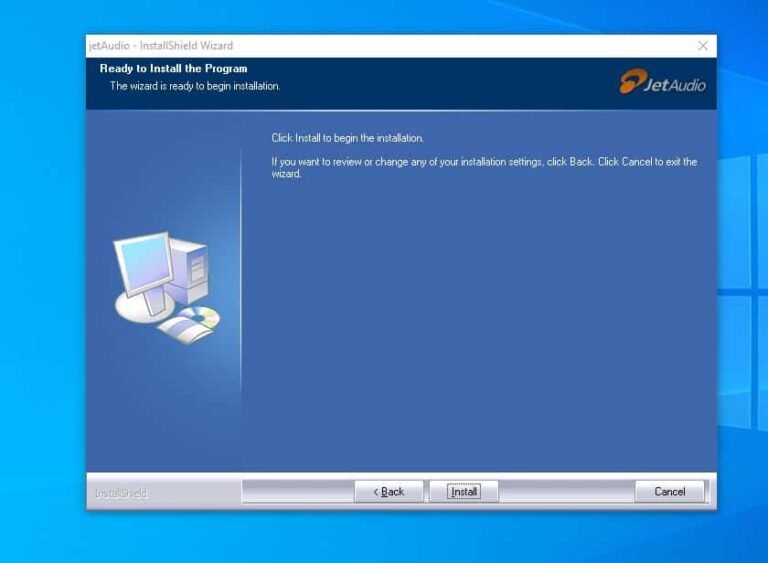This screenshot has width=768, height=563.
Task: Click 'The wizard is ready to begin installation' subtitle
Action: 195,86
